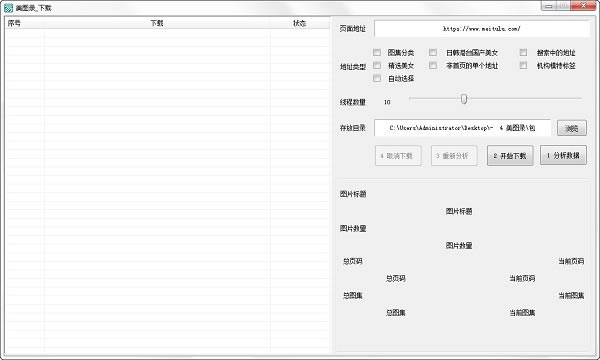
Task: Click the storage directory path field
Action: click(x=462, y=128)
